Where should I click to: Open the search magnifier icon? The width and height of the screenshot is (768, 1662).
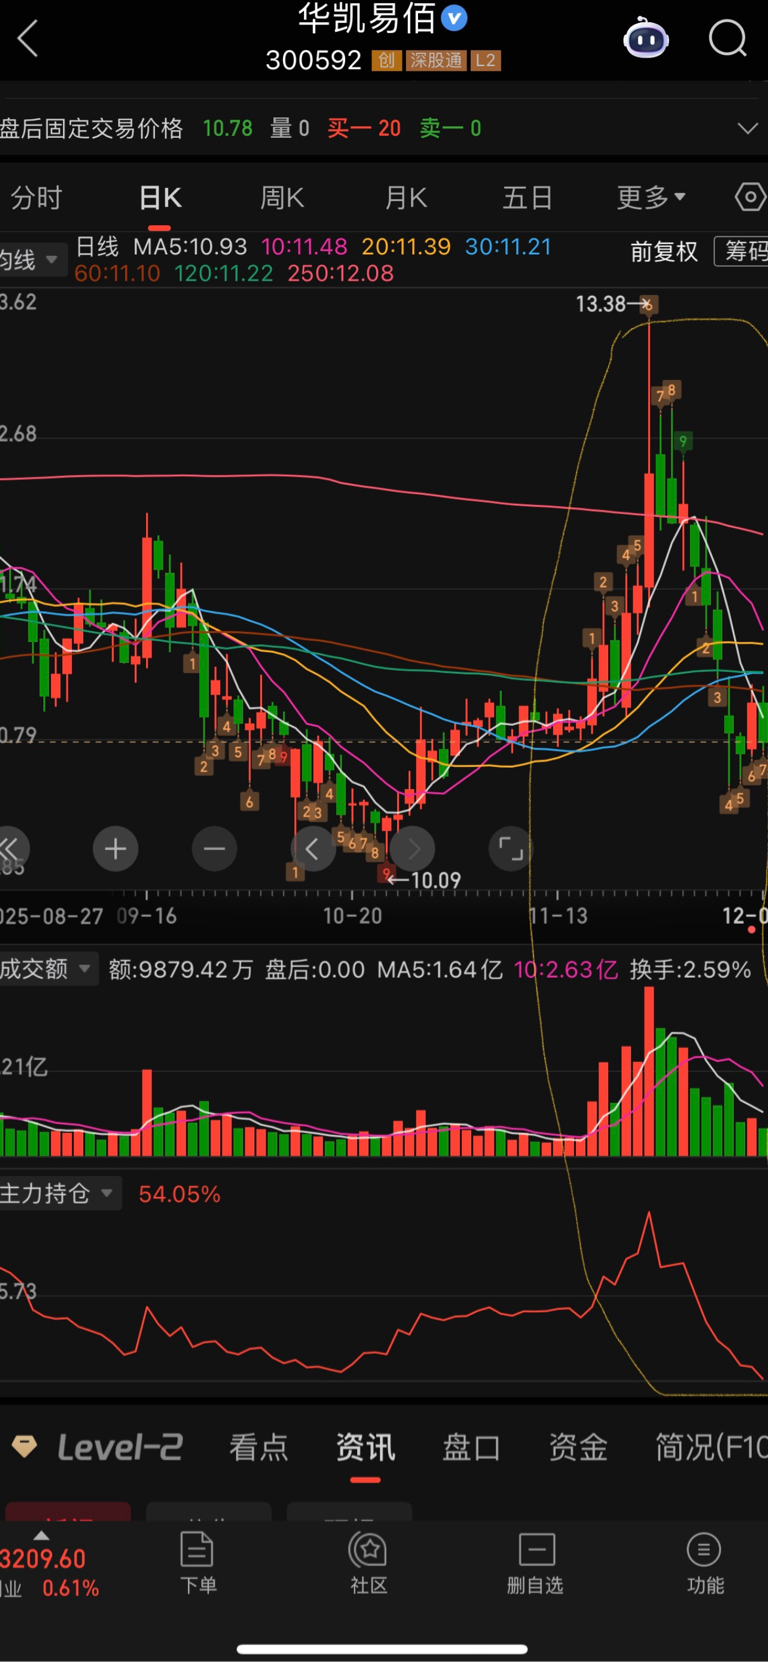tap(727, 39)
